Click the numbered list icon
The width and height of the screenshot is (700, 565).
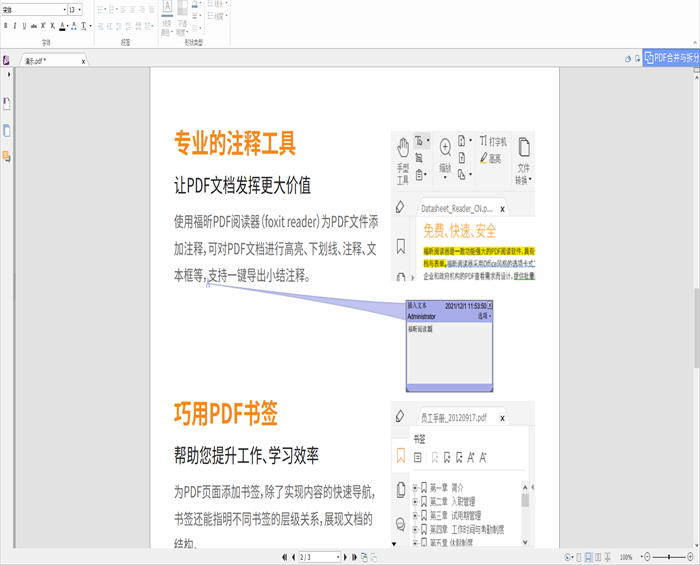(x=113, y=9)
